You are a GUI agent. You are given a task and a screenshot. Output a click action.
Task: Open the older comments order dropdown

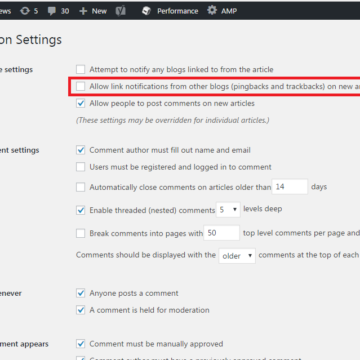click(x=237, y=256)
